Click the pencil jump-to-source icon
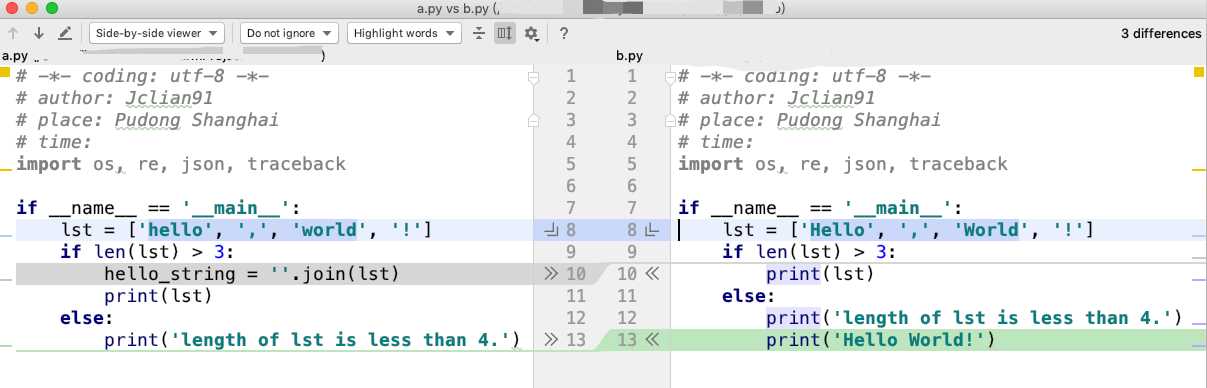The image size is (1207, 388). (65, 33)
